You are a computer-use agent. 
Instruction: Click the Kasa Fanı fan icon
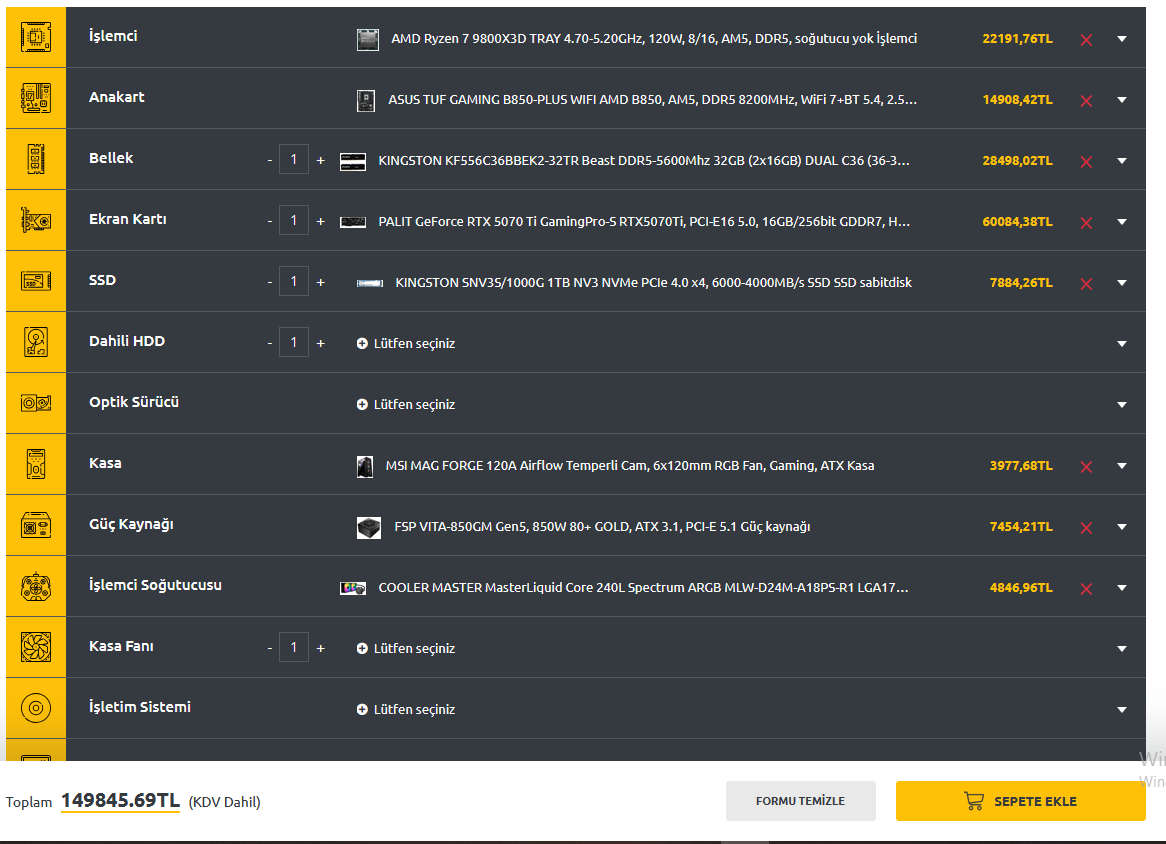pyautogui.click(x=36, y=647)
